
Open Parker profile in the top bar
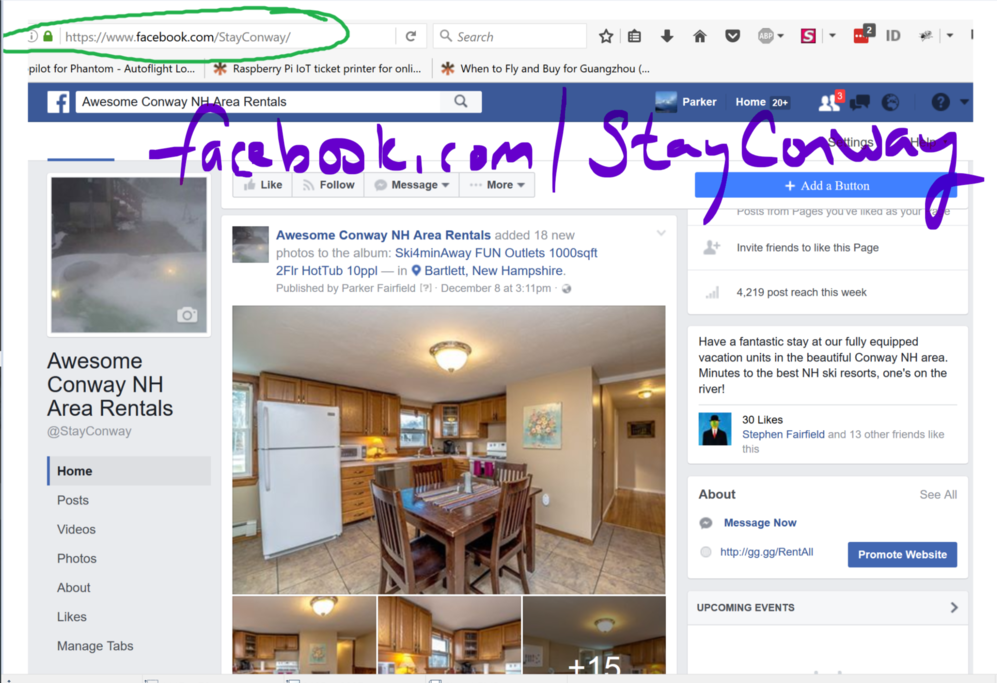point(685,102)
